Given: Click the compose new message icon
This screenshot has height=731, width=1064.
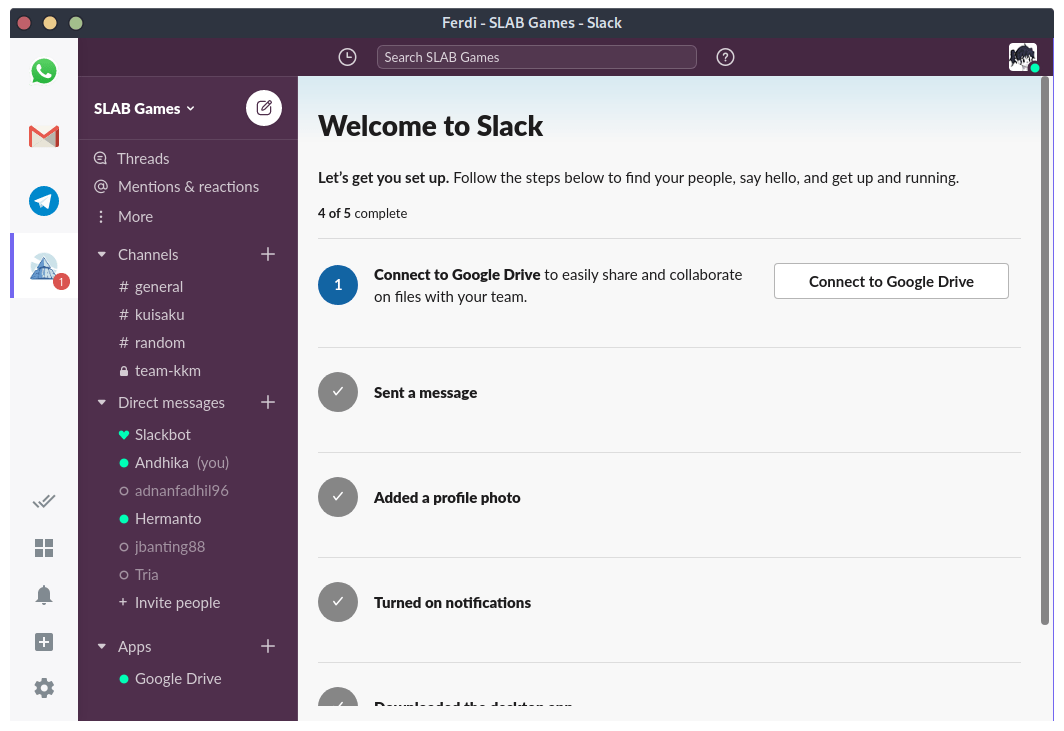Looking at the screenshot, I should click(264, 108).
